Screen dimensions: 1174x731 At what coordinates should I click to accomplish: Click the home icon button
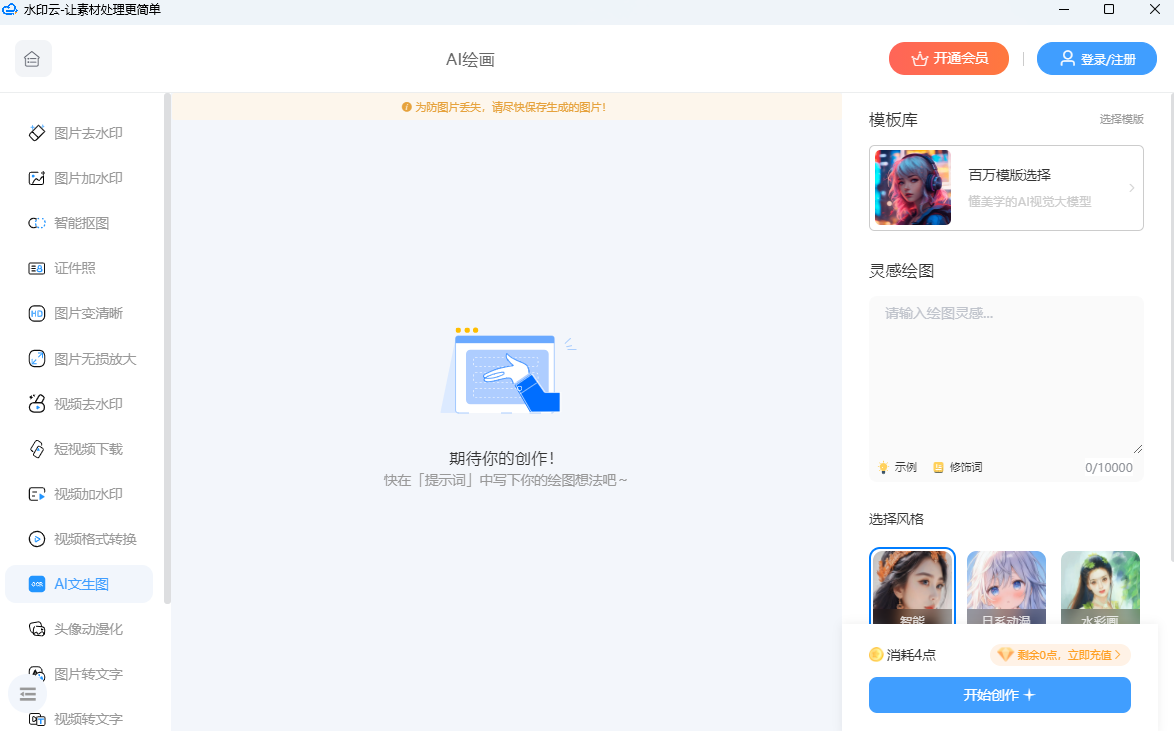(x=33, y=59)
